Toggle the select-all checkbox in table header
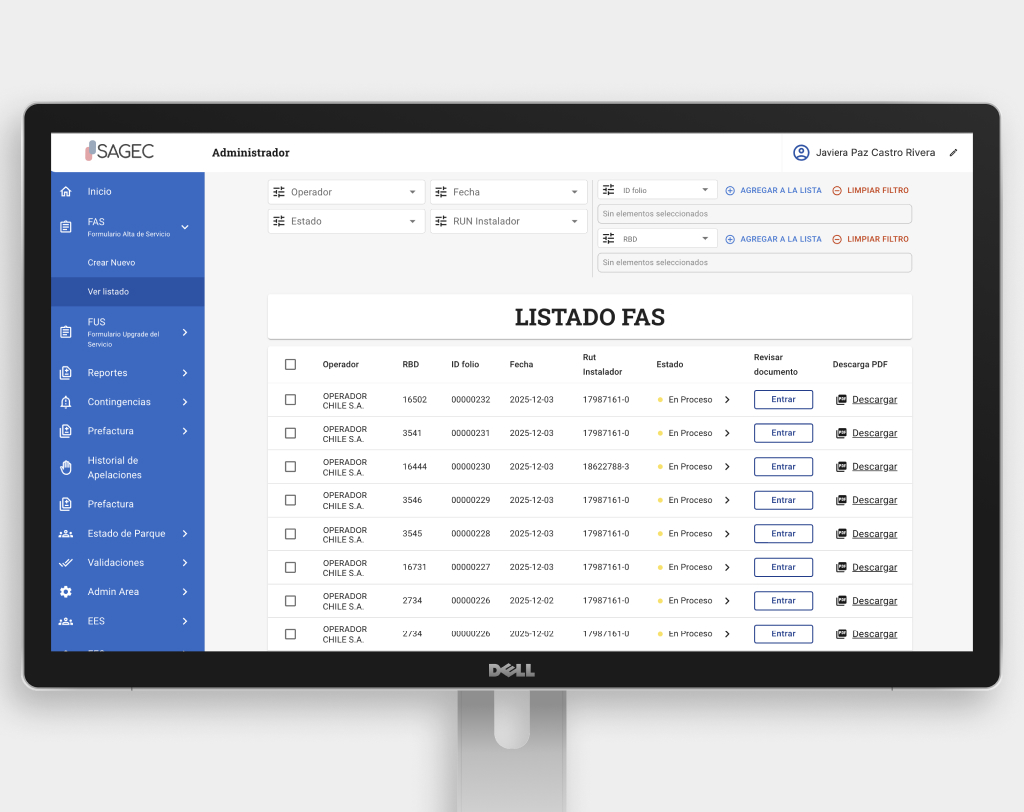This screenshot has height=812, width=1024. point(290,365)
